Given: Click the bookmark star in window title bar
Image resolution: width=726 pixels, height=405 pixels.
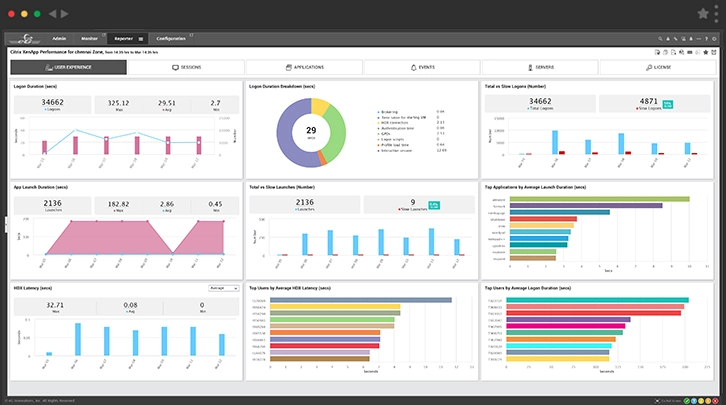Looking at the screenshot, I should [x=703, y=13].
